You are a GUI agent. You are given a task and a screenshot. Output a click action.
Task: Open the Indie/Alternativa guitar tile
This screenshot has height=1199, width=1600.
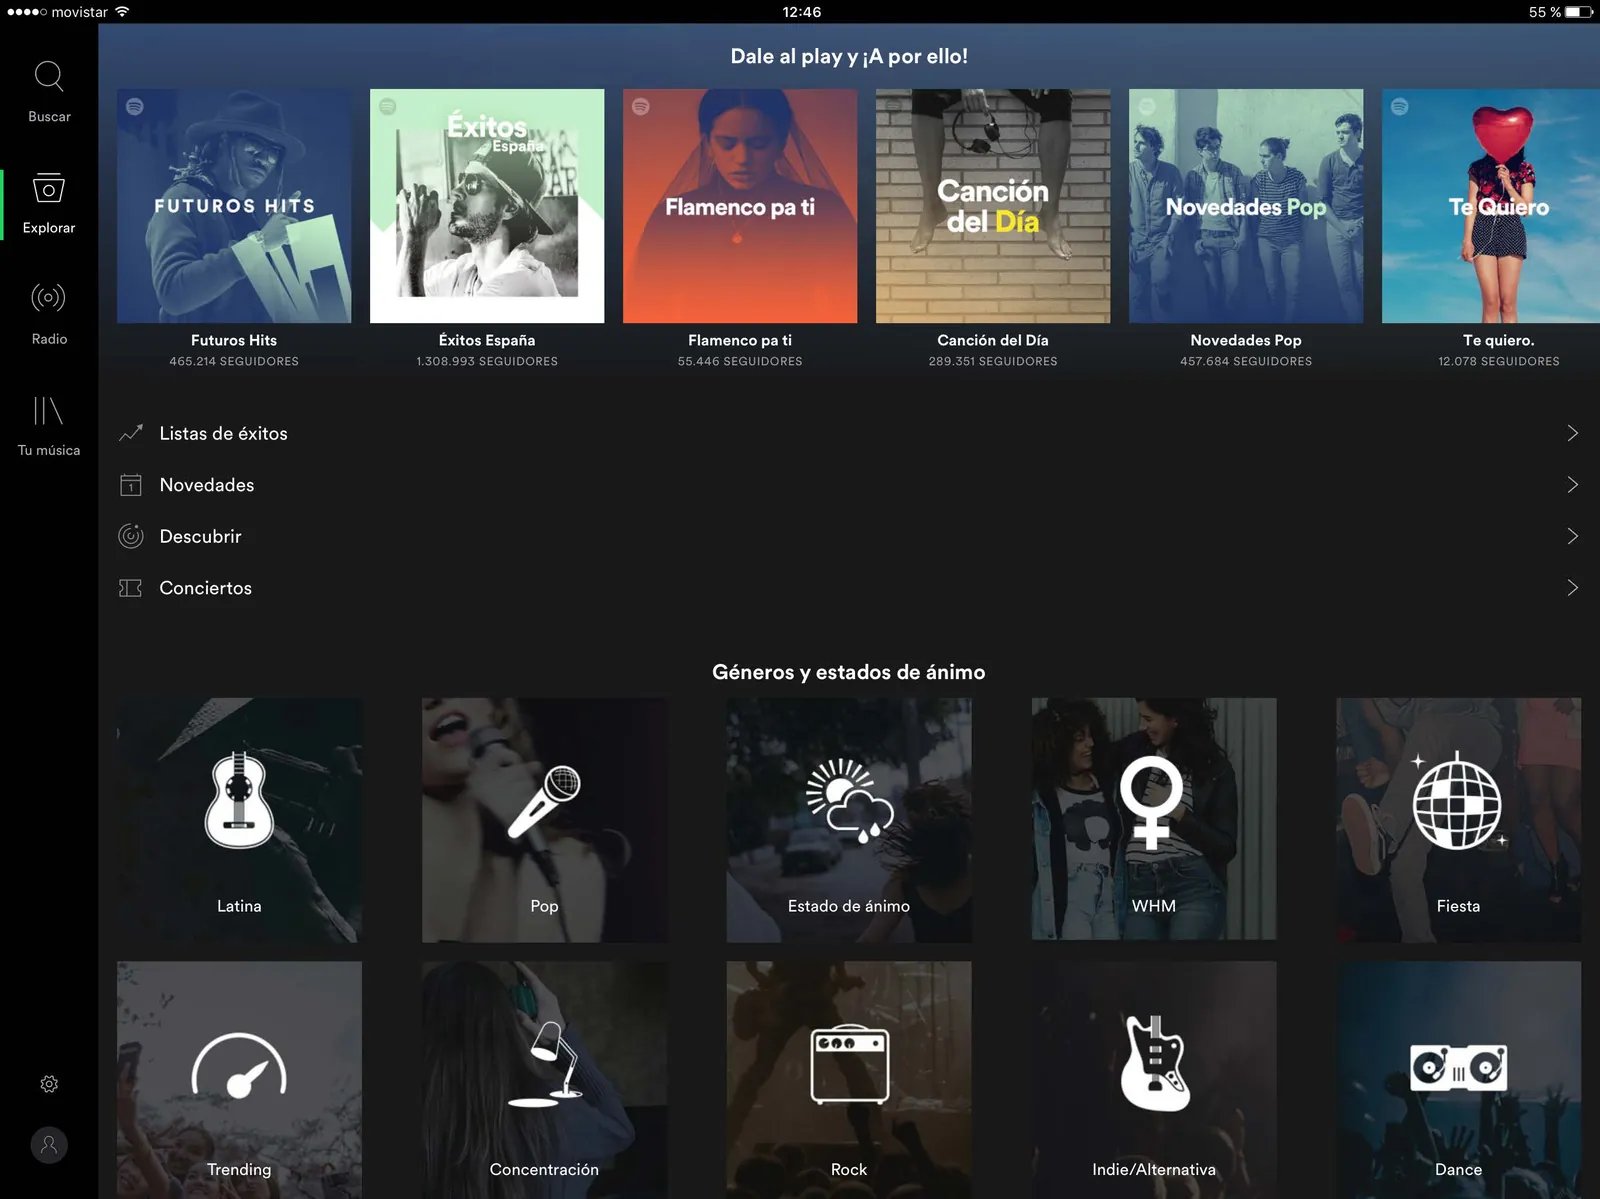point(1154,1080)
